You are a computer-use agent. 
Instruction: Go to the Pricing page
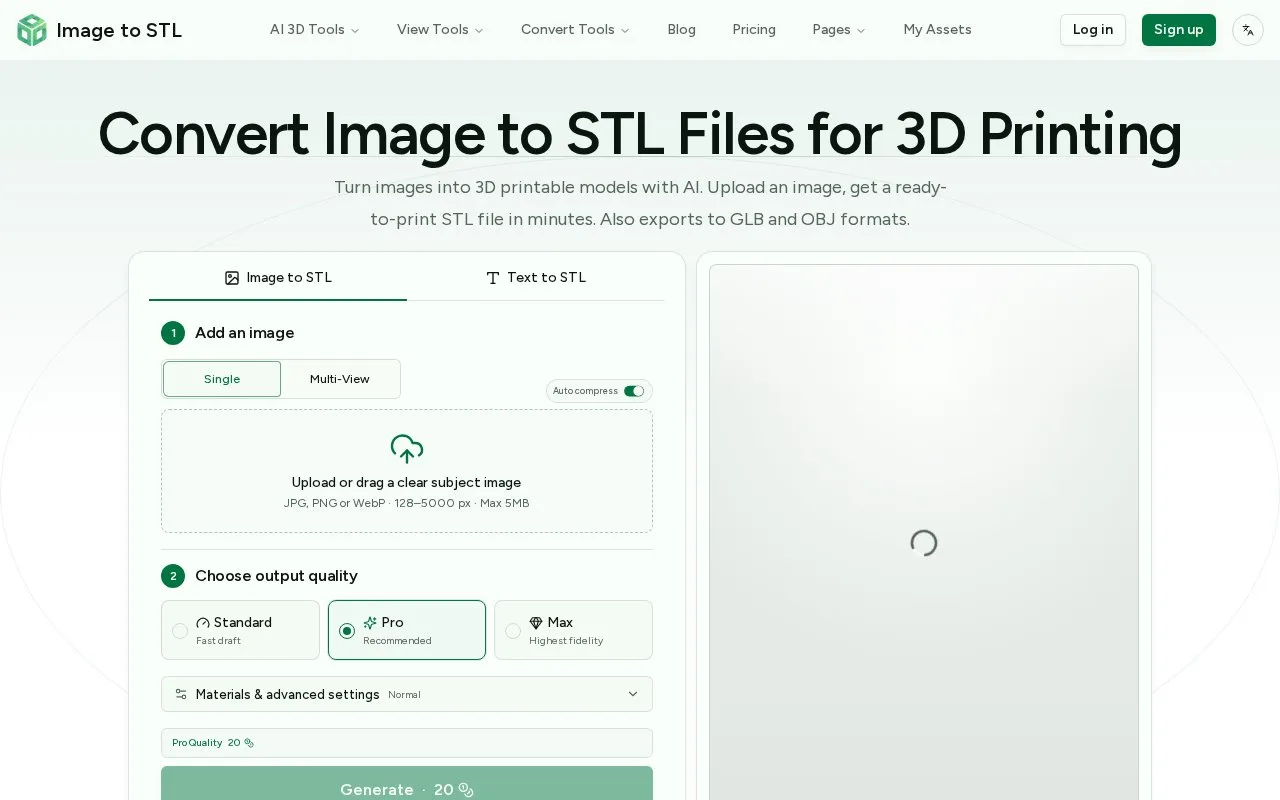(754, 30)
